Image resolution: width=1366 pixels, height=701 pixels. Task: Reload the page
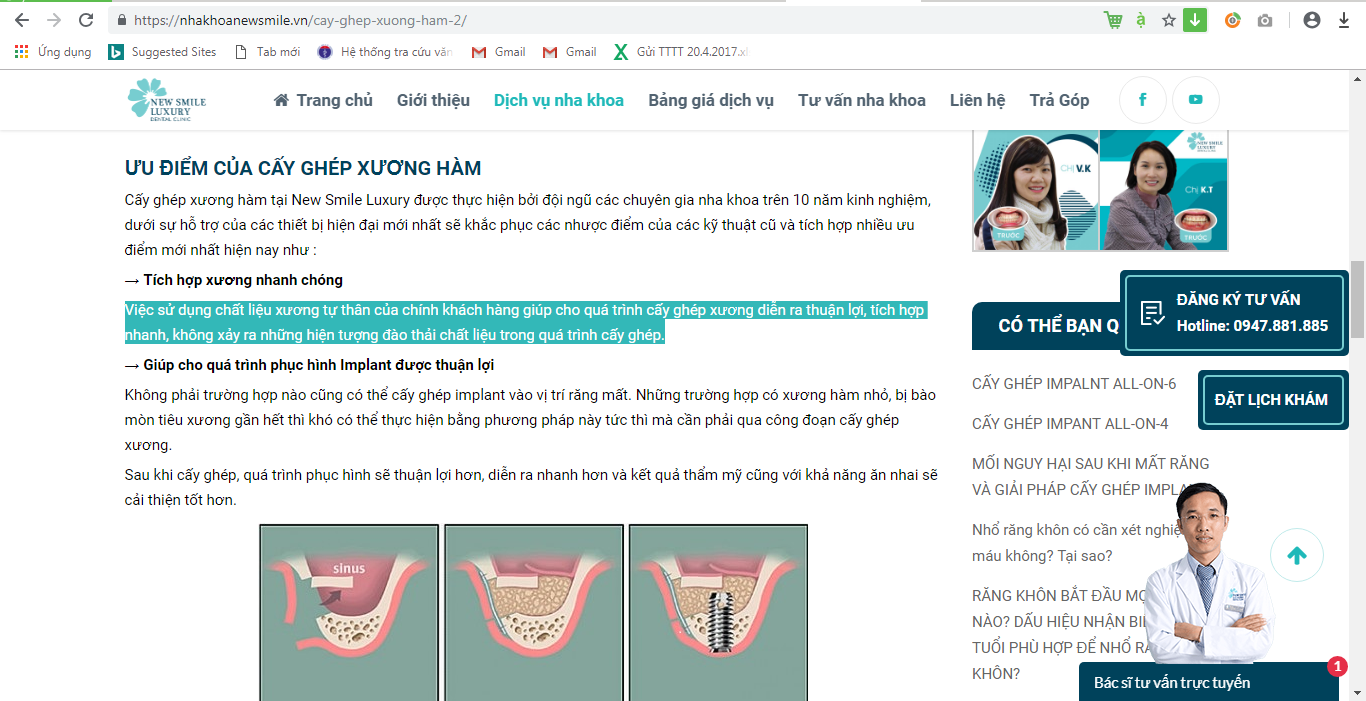pos(86,20)
